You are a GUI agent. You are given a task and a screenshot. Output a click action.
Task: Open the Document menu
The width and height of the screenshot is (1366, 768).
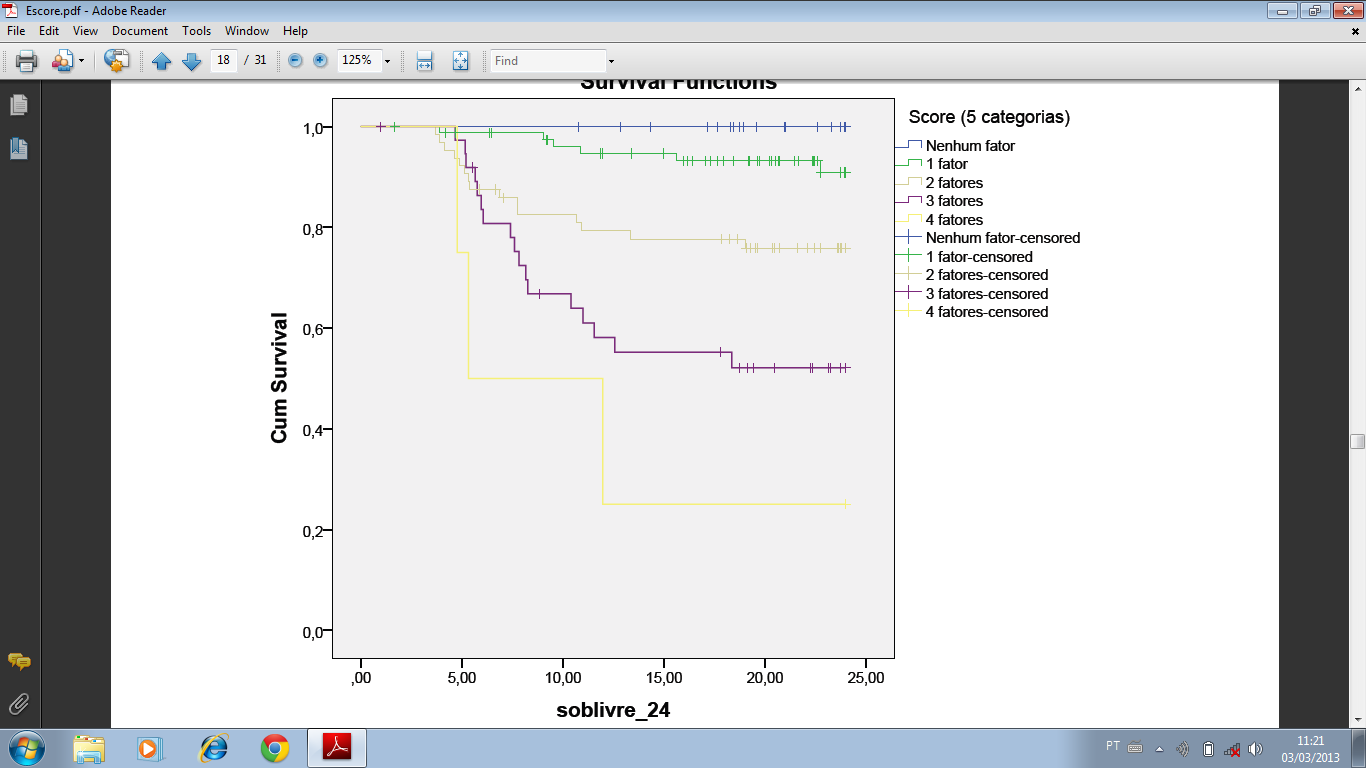[140, 31]
